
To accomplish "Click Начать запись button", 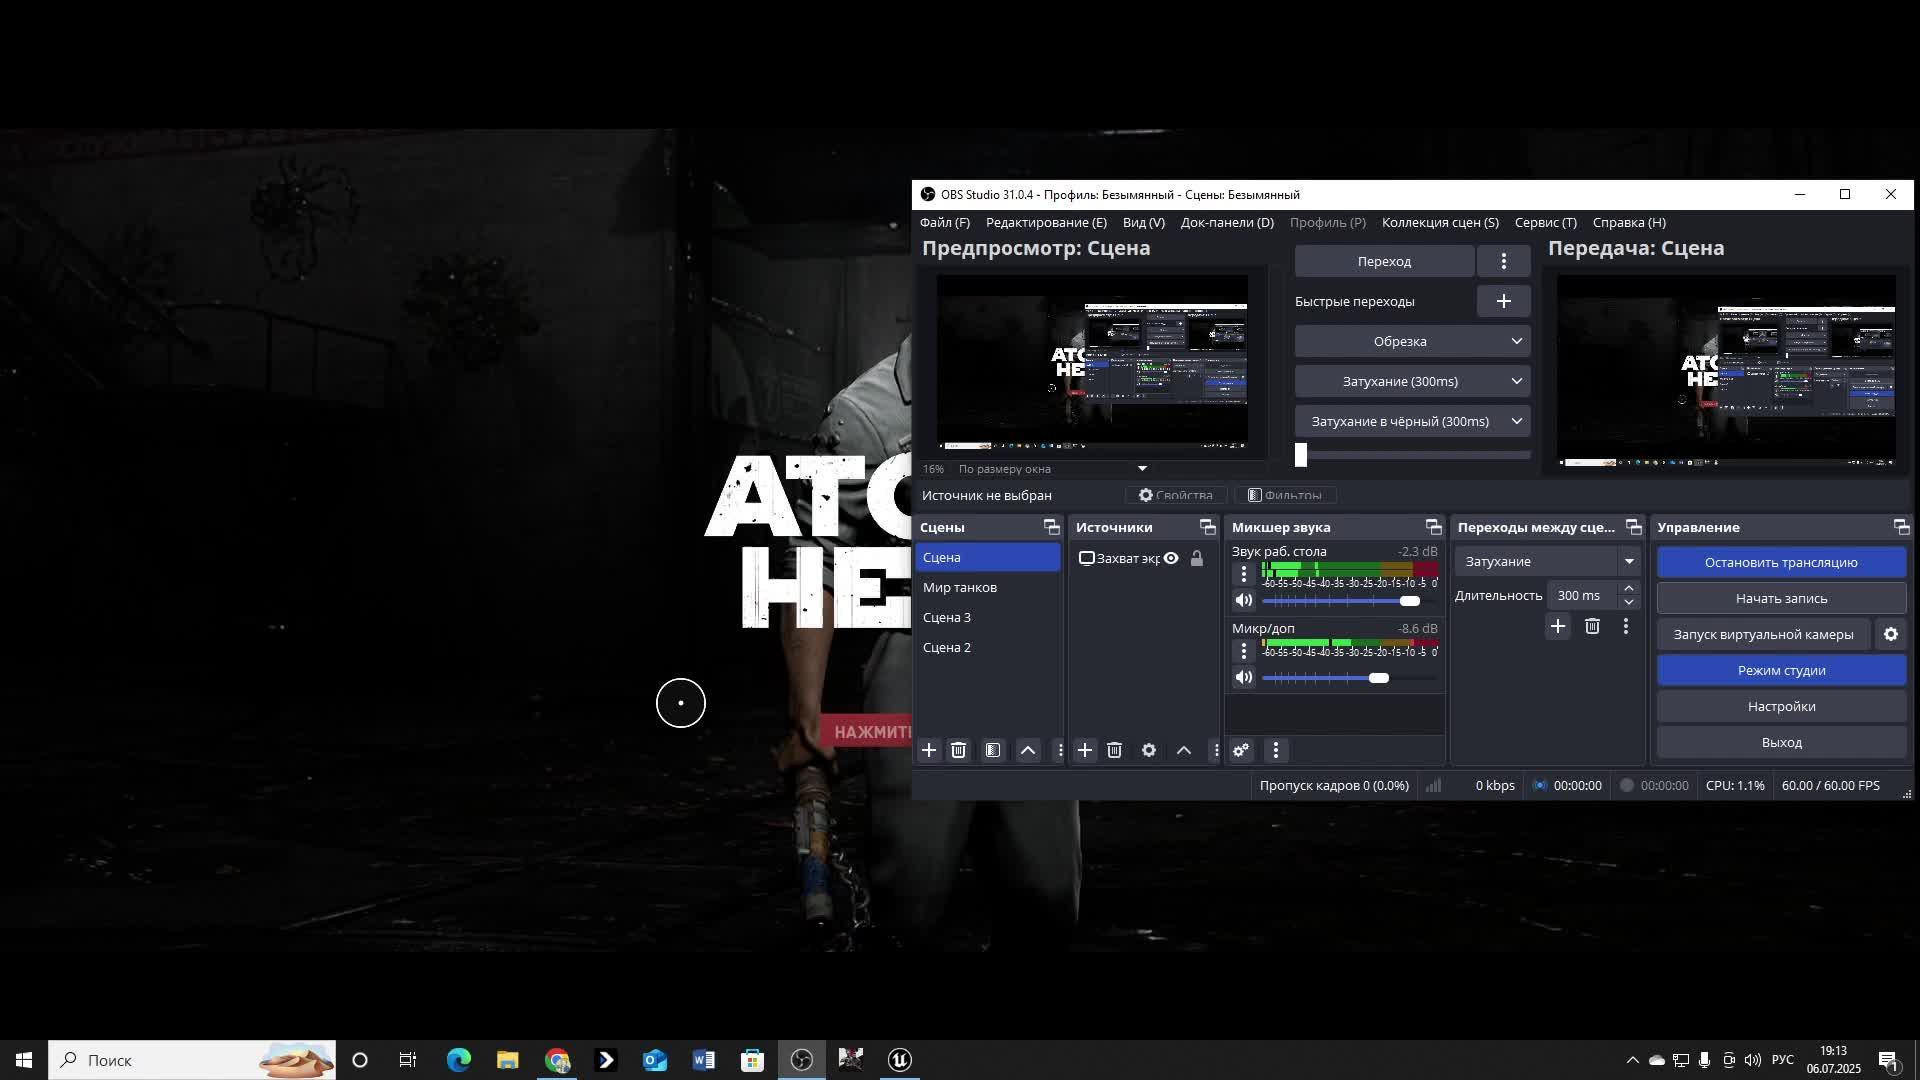I will tap(1781, 598).
